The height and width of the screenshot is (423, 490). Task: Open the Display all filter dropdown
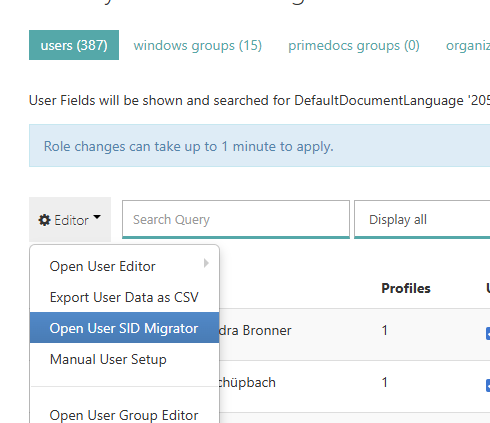(422, 219)
